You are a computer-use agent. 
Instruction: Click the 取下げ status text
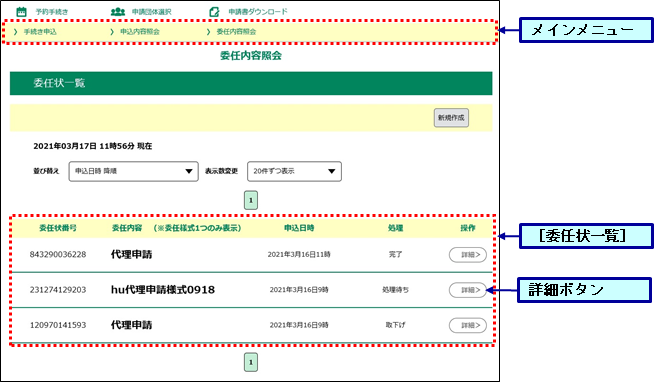point(395,325)
